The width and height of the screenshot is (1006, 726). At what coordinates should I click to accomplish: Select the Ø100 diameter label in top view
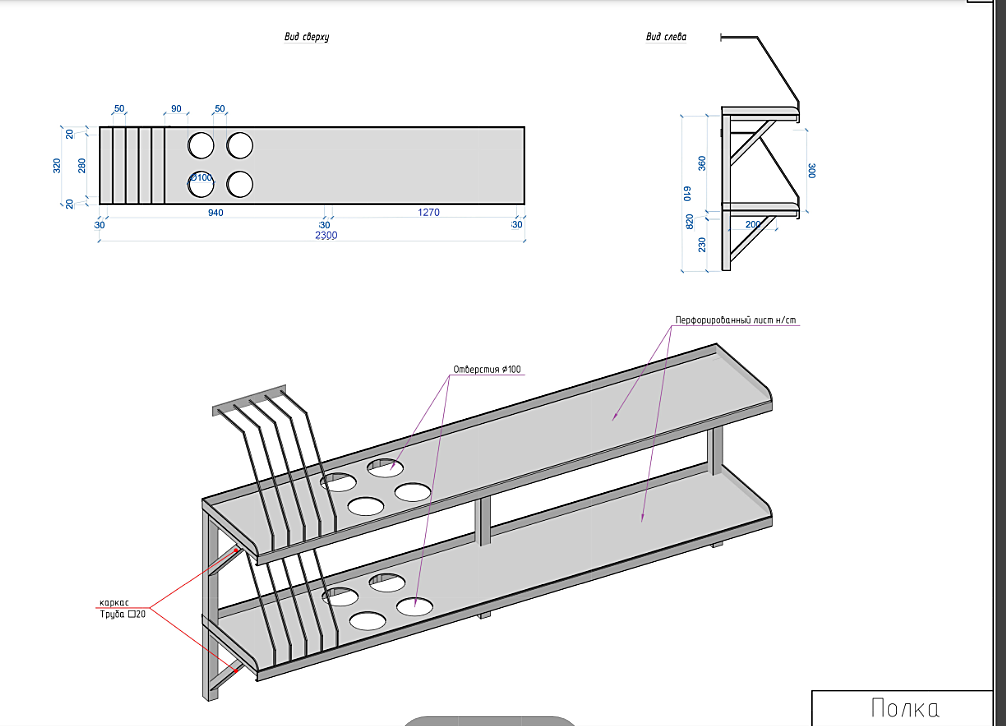(201, 178)
